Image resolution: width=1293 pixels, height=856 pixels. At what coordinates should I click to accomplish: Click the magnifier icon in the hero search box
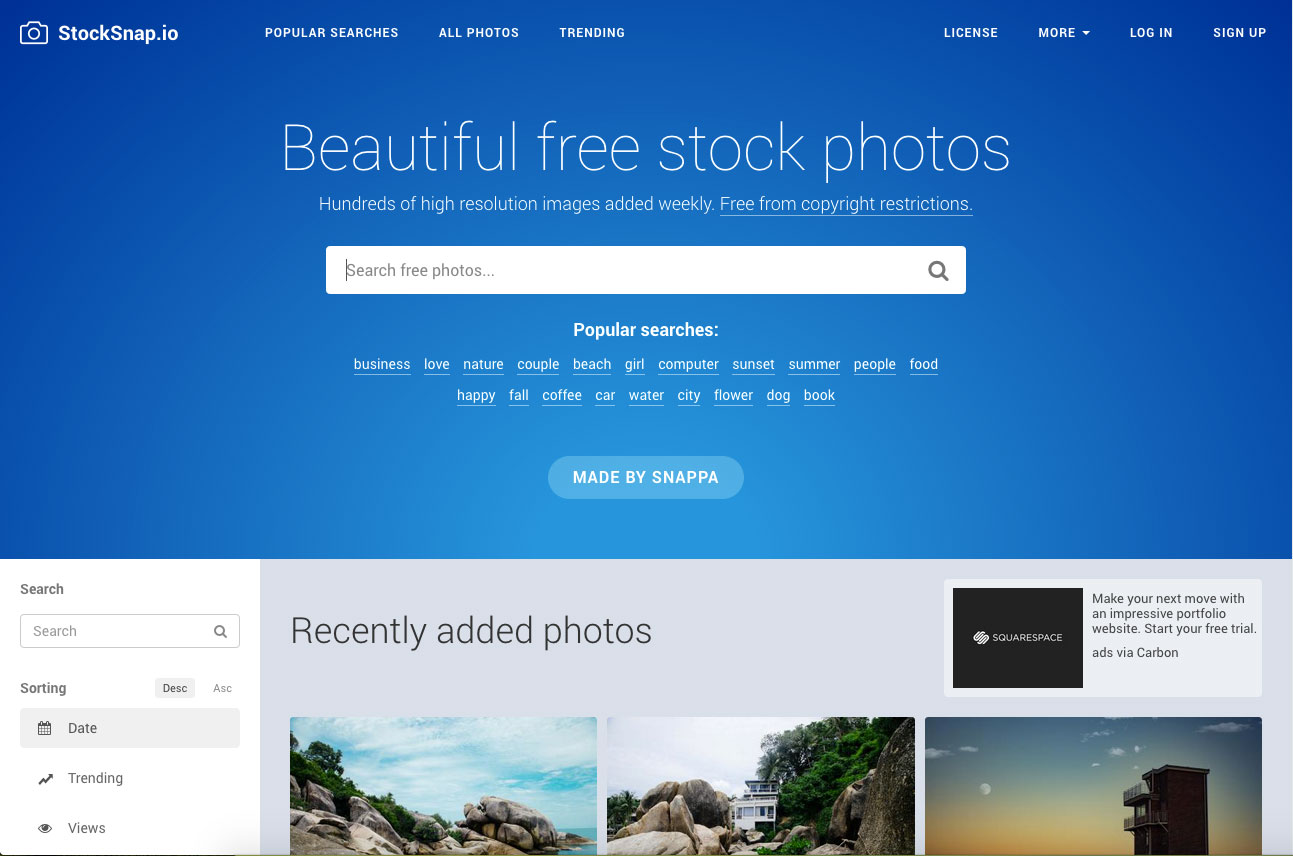pyautogui.click(x=938, y=270)
